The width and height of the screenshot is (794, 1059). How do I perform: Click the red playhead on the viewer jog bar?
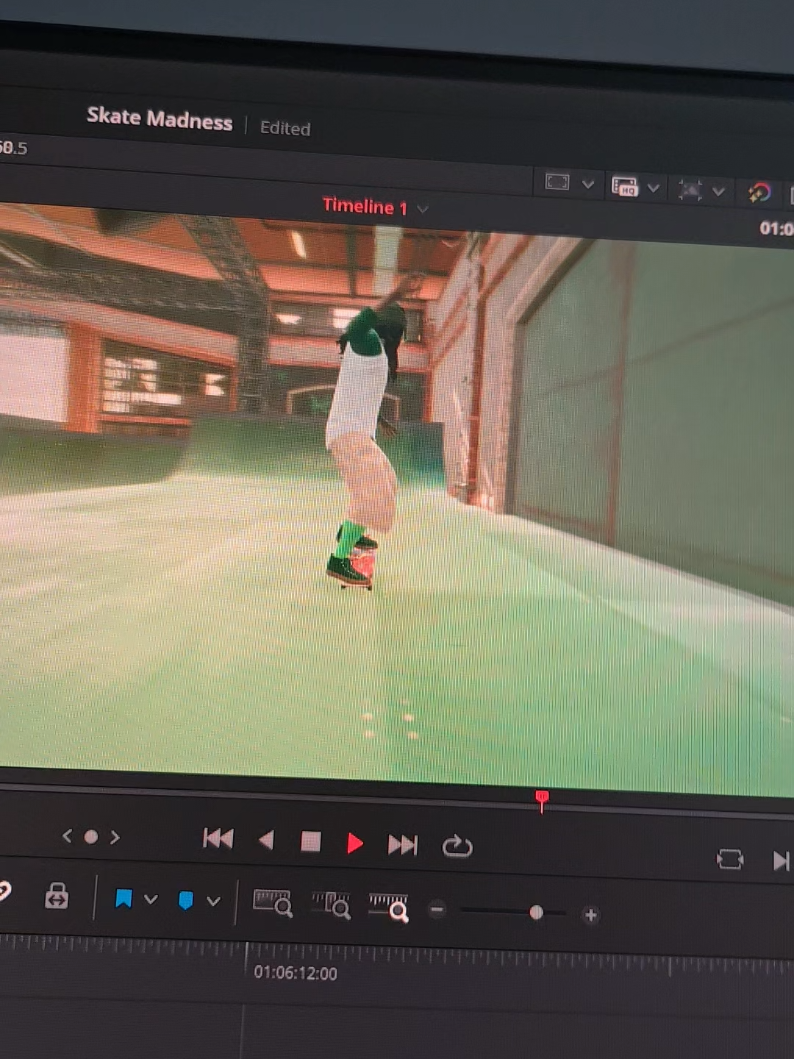(x=541, y=801)
